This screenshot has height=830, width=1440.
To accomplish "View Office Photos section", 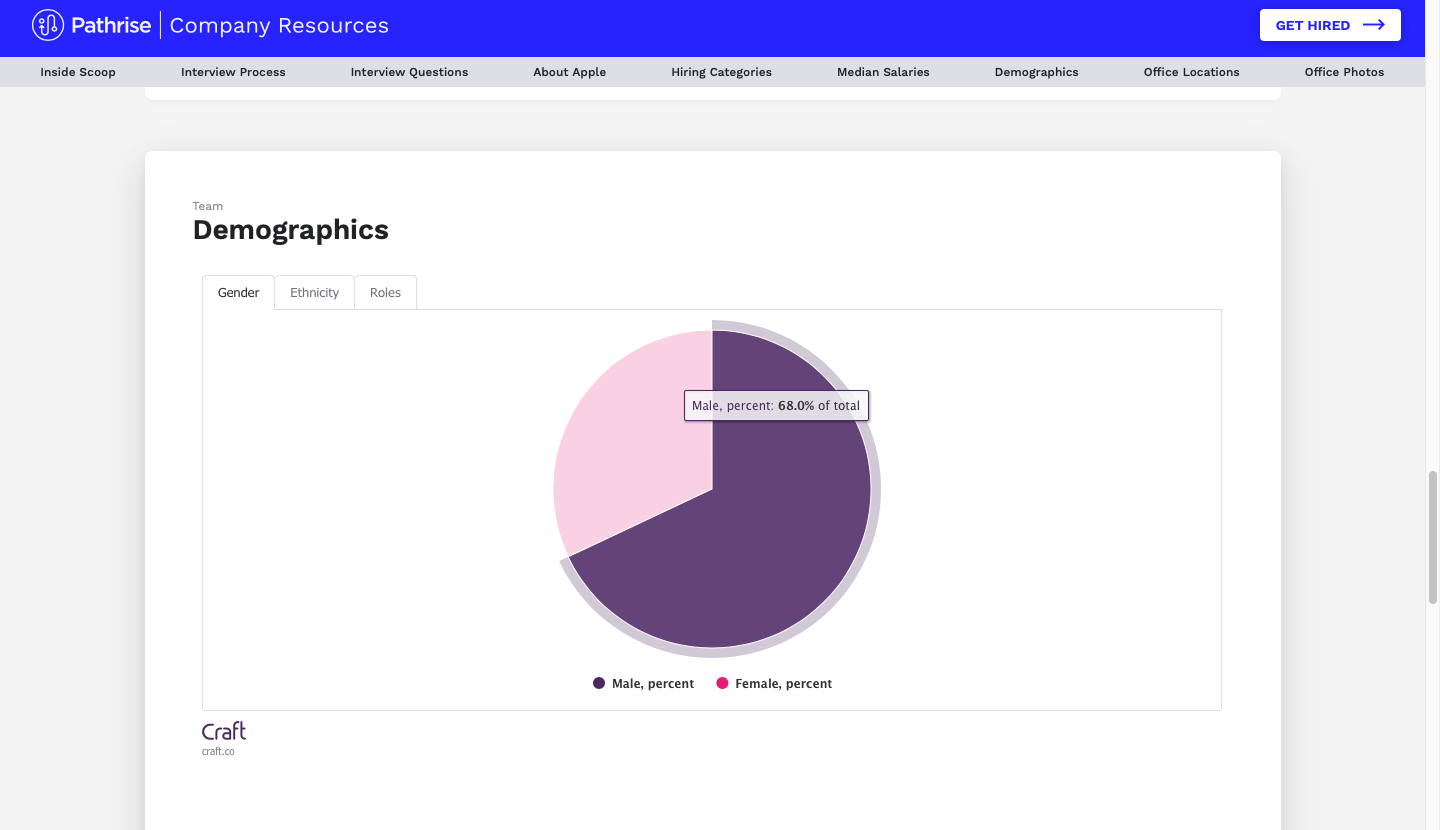I will 1344,72.
